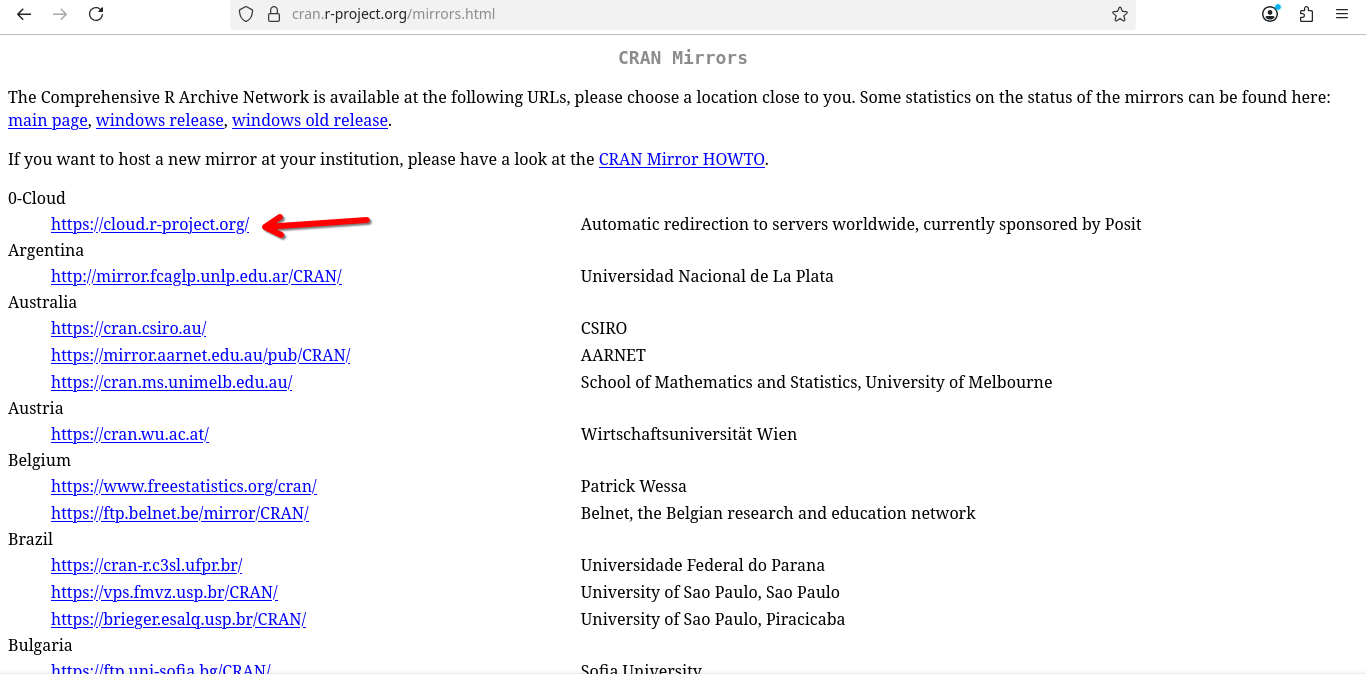
Task: Open the cran-r.c3sl.ufpr.br Brazil mirror
Action: tap(146, 565)
